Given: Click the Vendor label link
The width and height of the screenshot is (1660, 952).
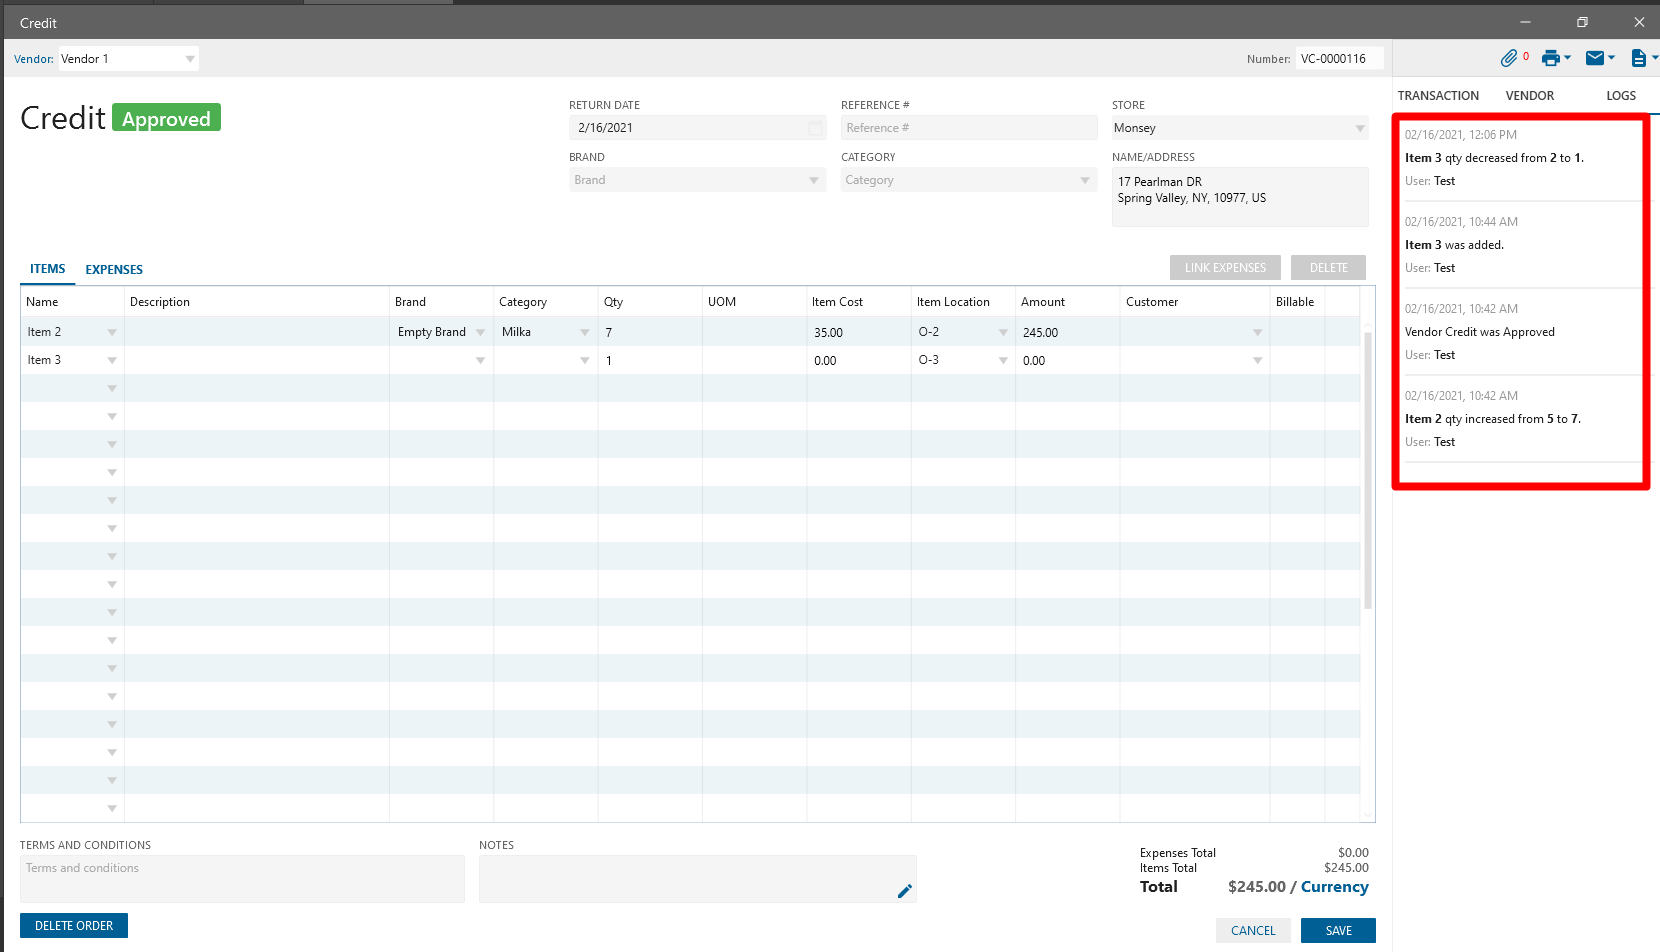Looking at the screenshot, I should pyautogui.click(x=33, y=59).
